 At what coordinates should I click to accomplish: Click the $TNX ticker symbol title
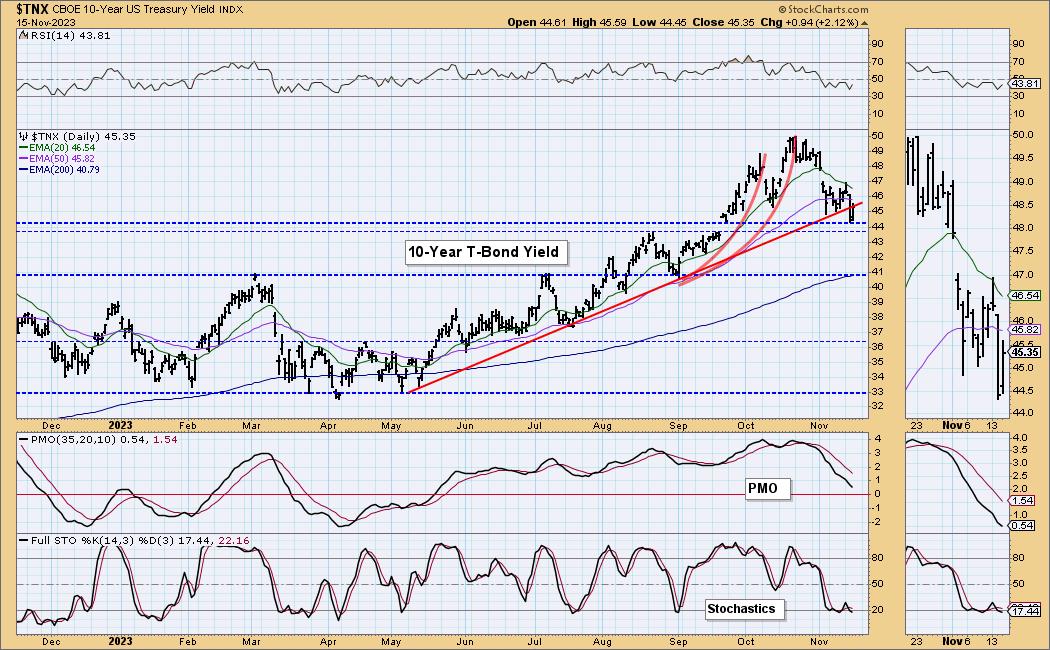pyautogui.click(x=32, y=9)
